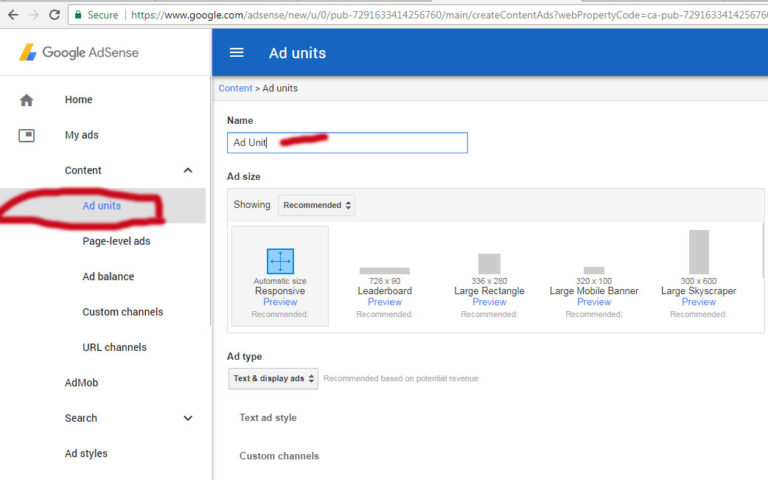Open Home in the sidebar

tap(78, 100)
